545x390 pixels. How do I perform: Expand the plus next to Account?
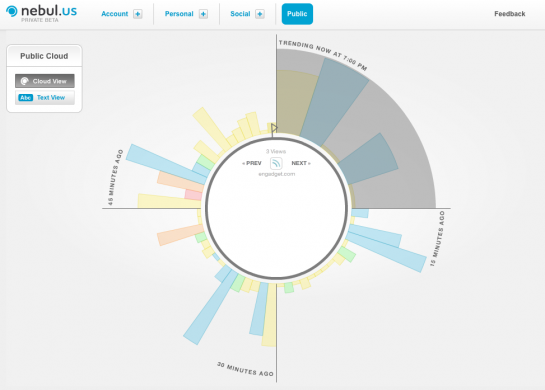[138, 14]
